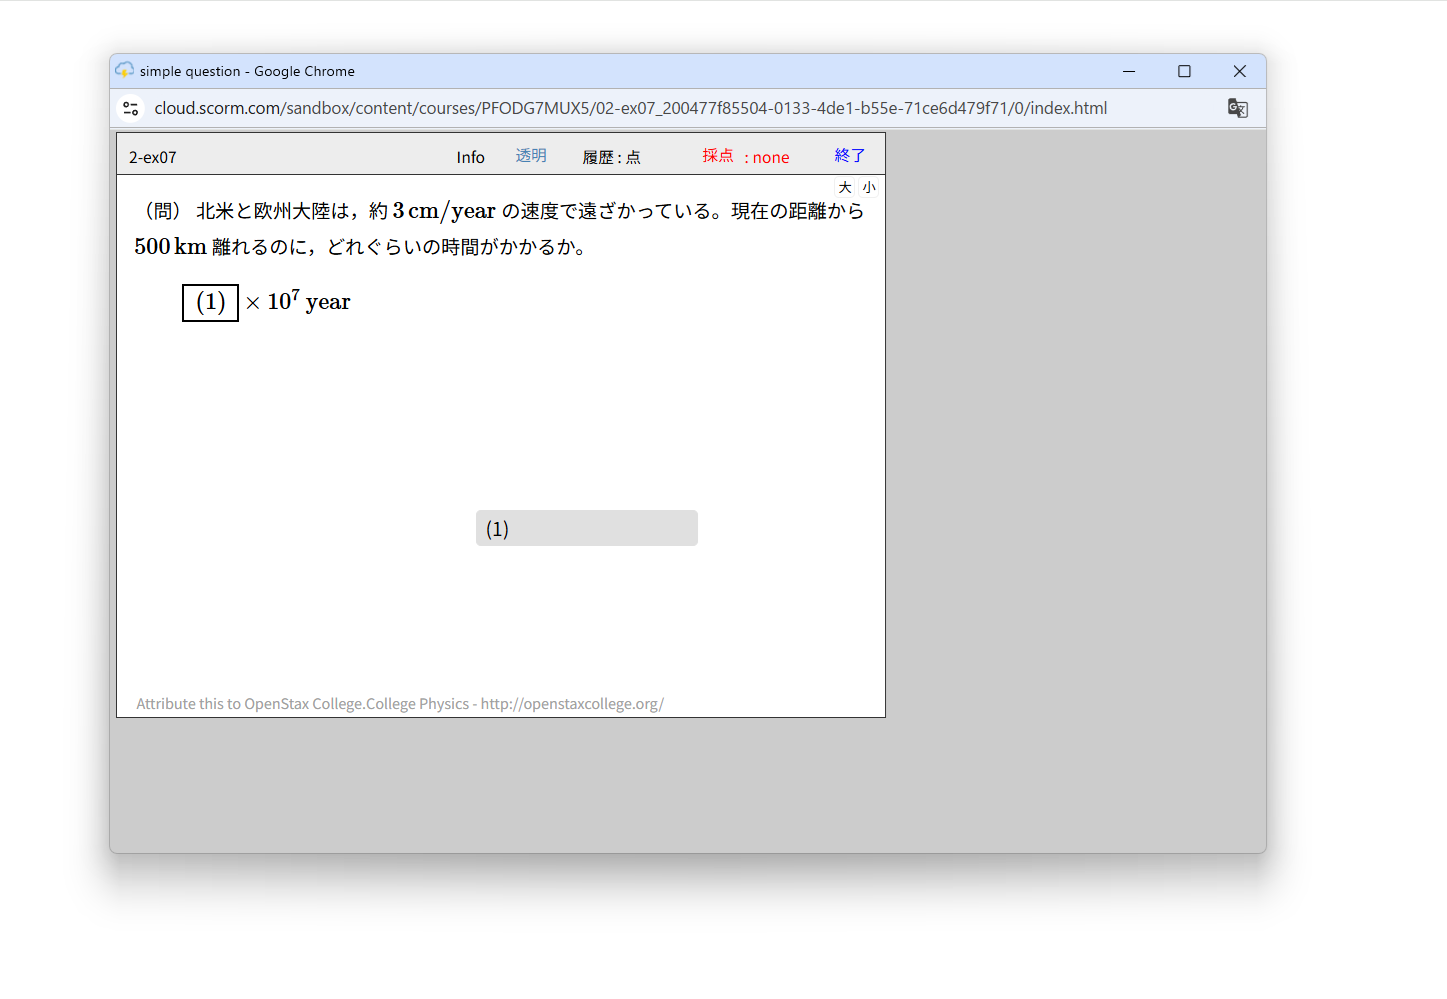Close the simple question window
Image resolution: width=1447 pixels, height=999 pixels.
point(1239,71)
